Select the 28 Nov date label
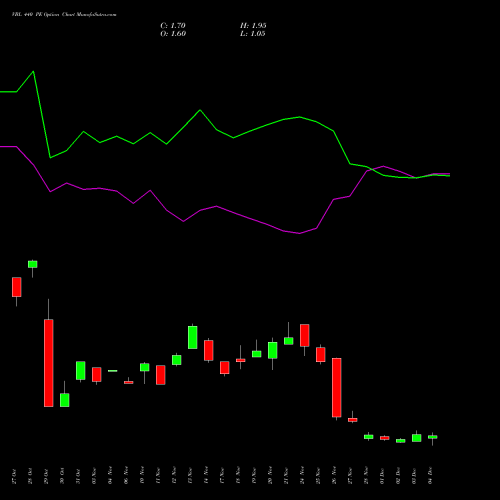 [366, 476]
